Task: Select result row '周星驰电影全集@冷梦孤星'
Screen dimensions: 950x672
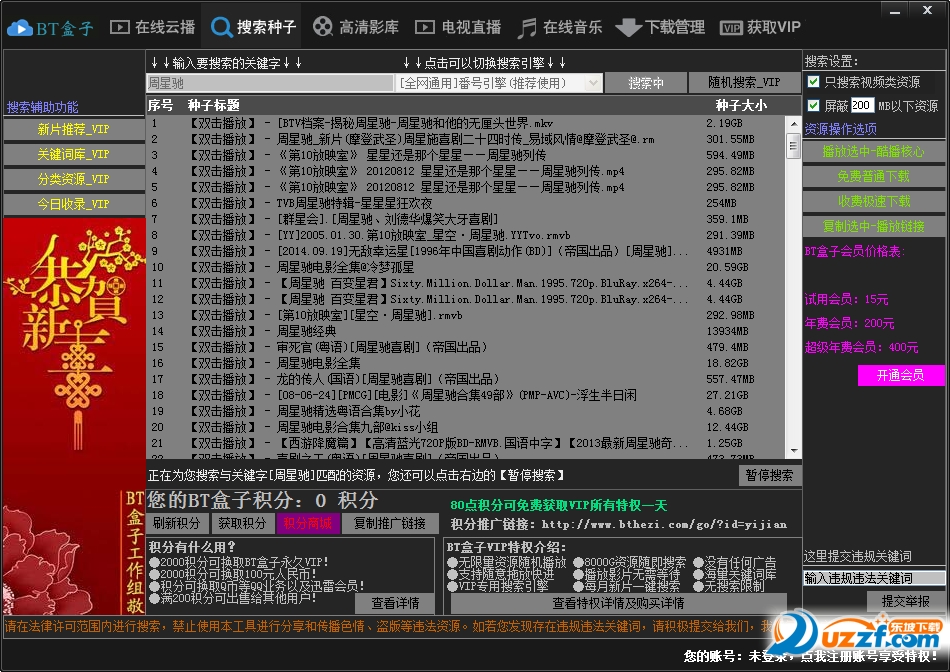Action: [x=467, y=267]
